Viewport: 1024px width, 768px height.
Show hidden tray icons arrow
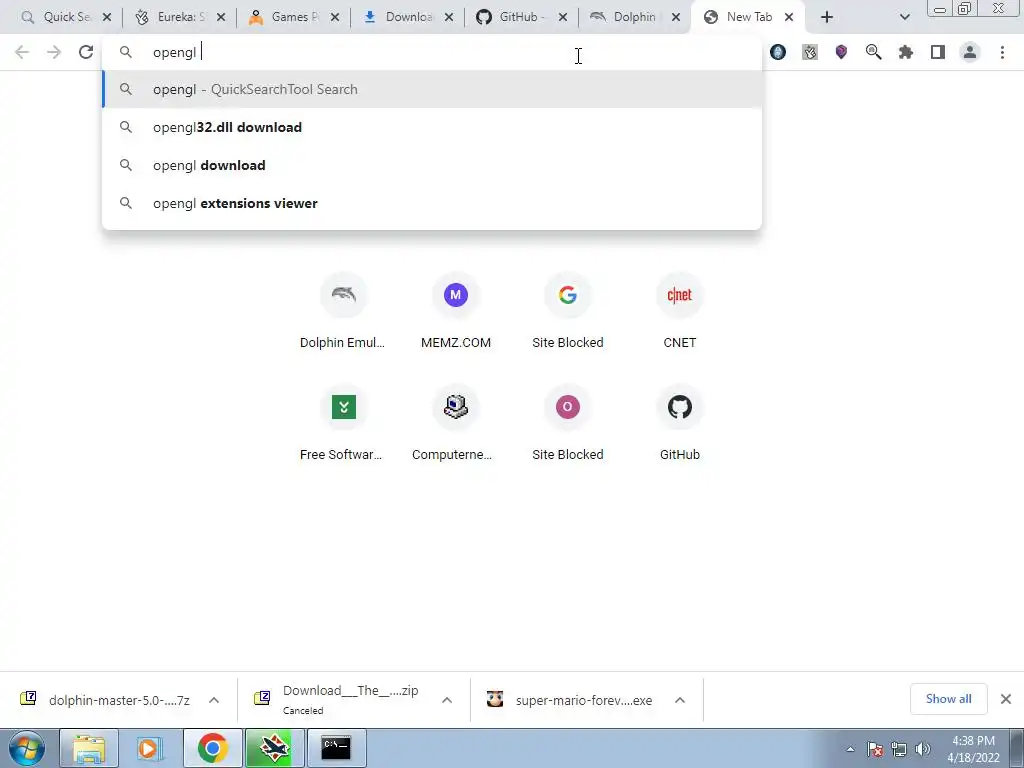[x=850, y=750]
